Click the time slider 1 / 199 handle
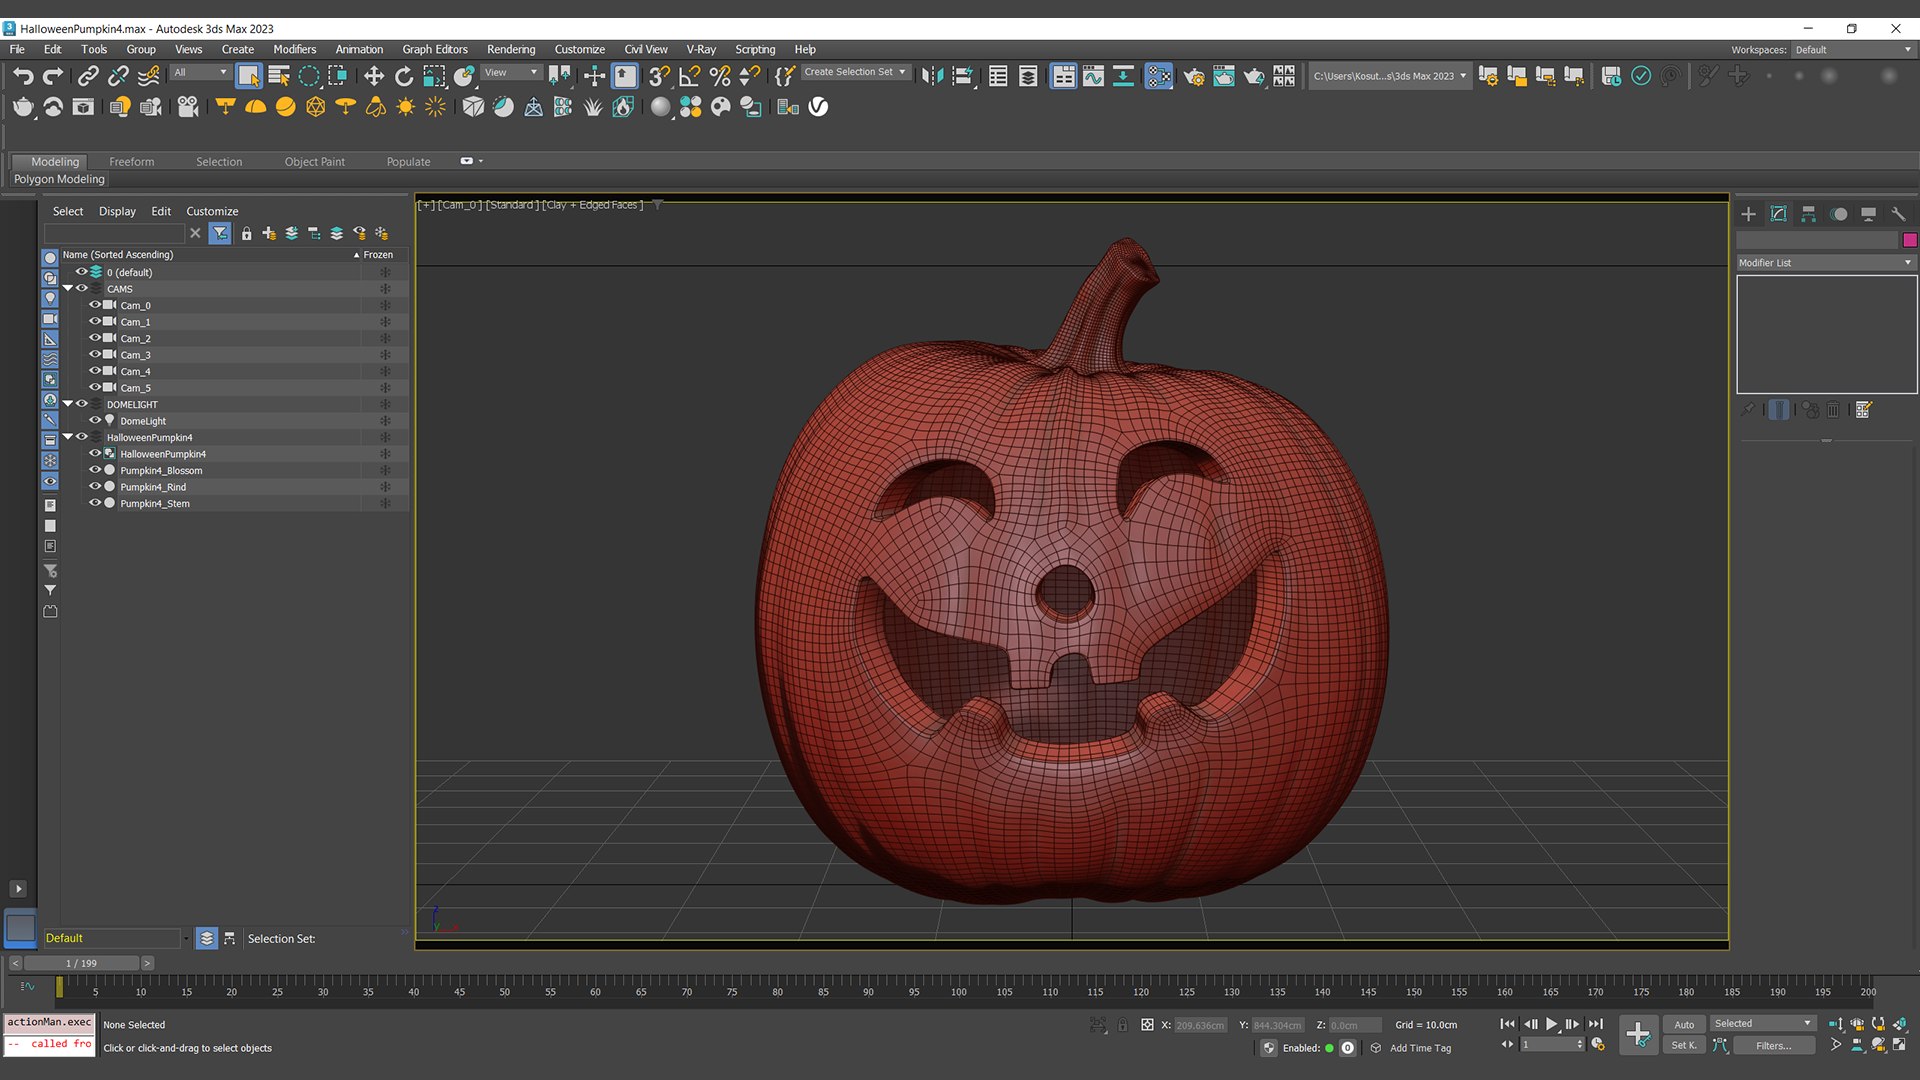This screenshot has width=1920, height=1080. pos(81,963)
